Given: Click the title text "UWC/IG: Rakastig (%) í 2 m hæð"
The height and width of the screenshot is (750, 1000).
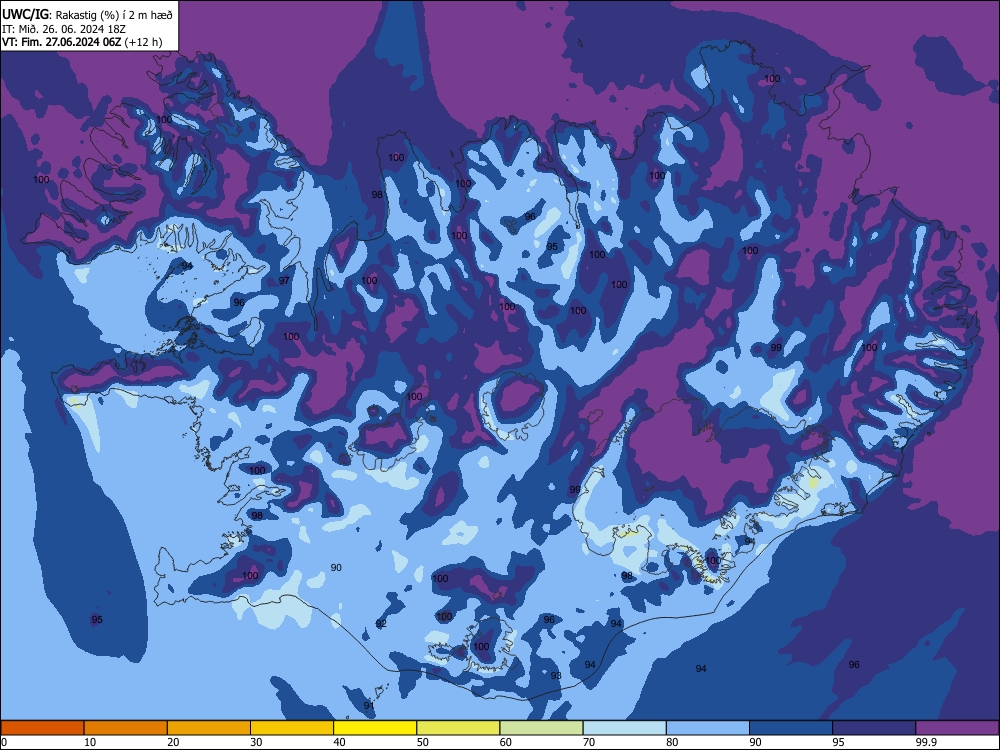Looking at the screenshot, I should 87,14.
